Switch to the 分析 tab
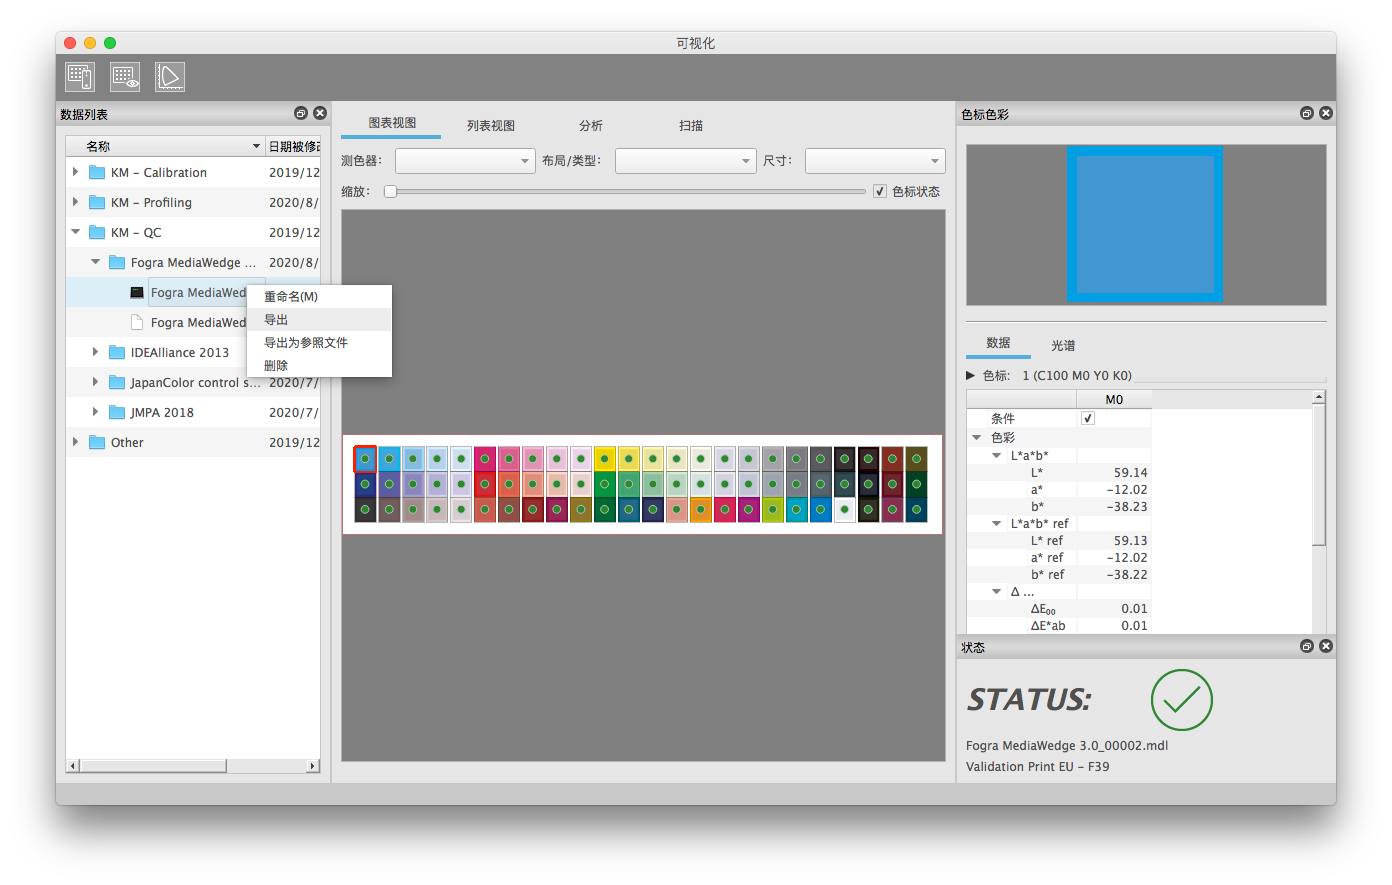Image resolution: width=1392 pixels, height=885 pixels. click(x=591, y=125)
